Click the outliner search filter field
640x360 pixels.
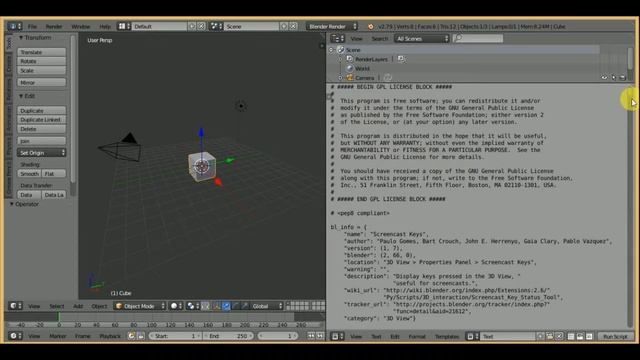point(478,38)
